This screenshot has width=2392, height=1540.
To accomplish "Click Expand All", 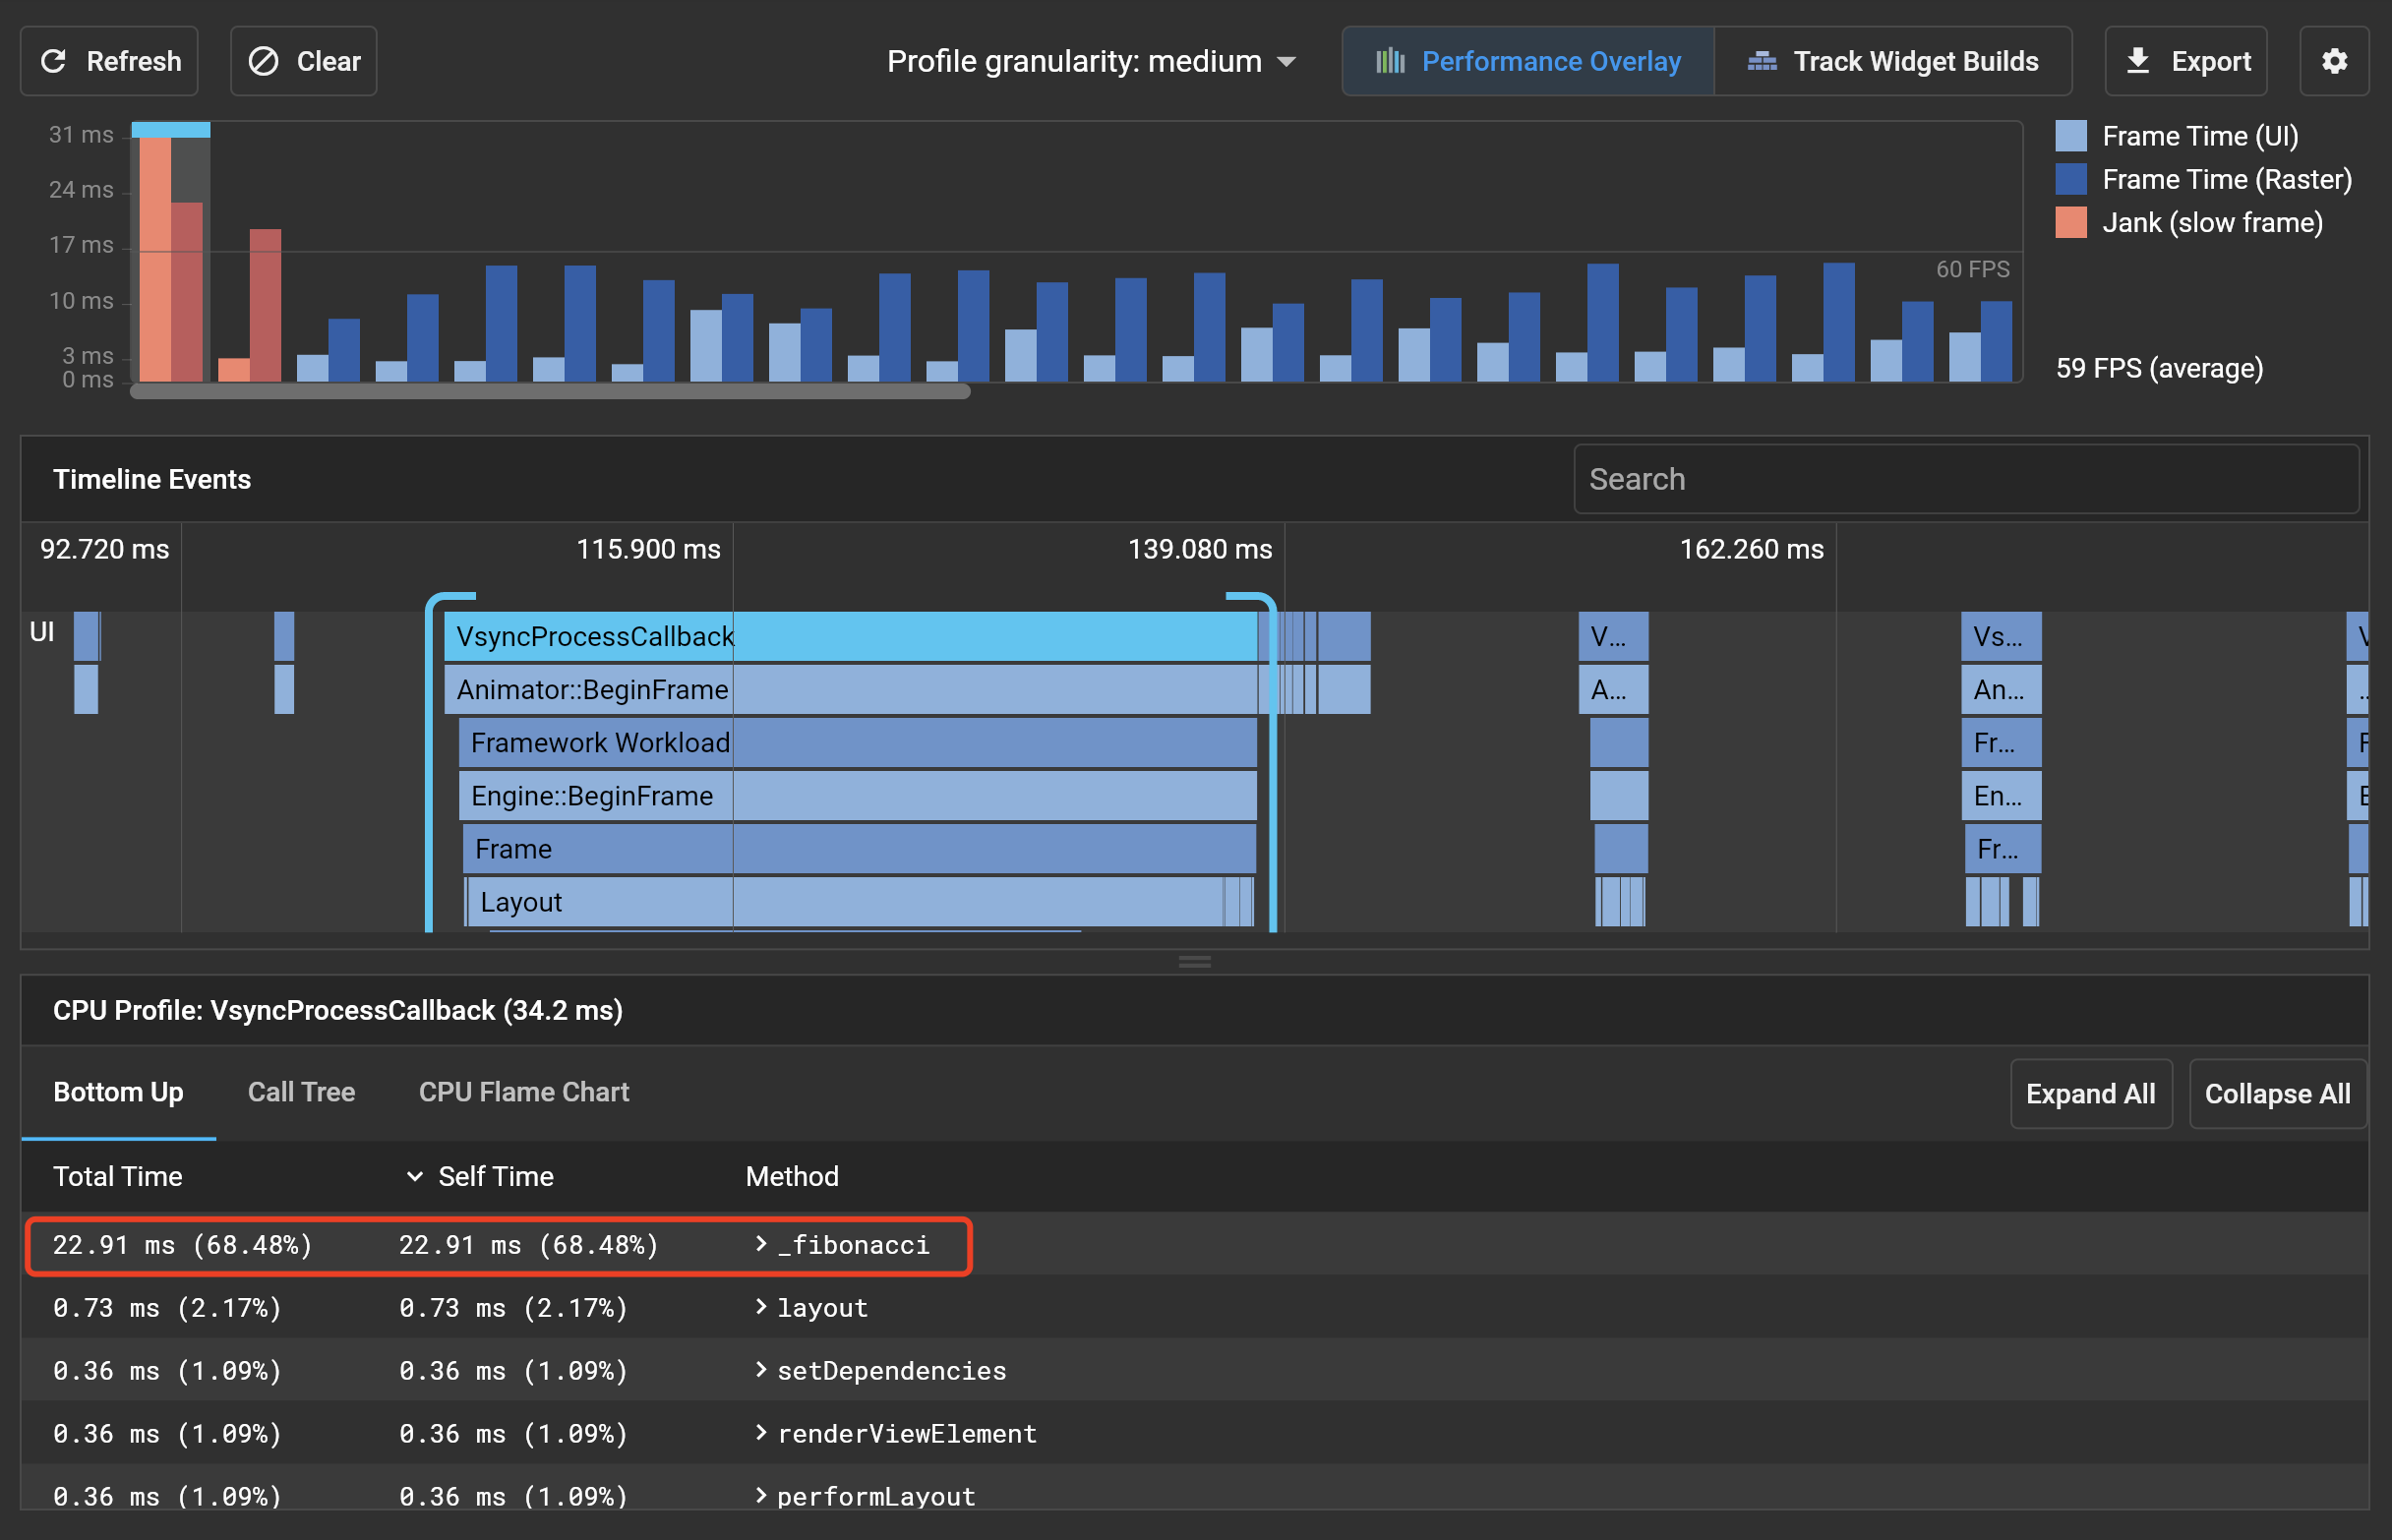I will (2091, 1094).
